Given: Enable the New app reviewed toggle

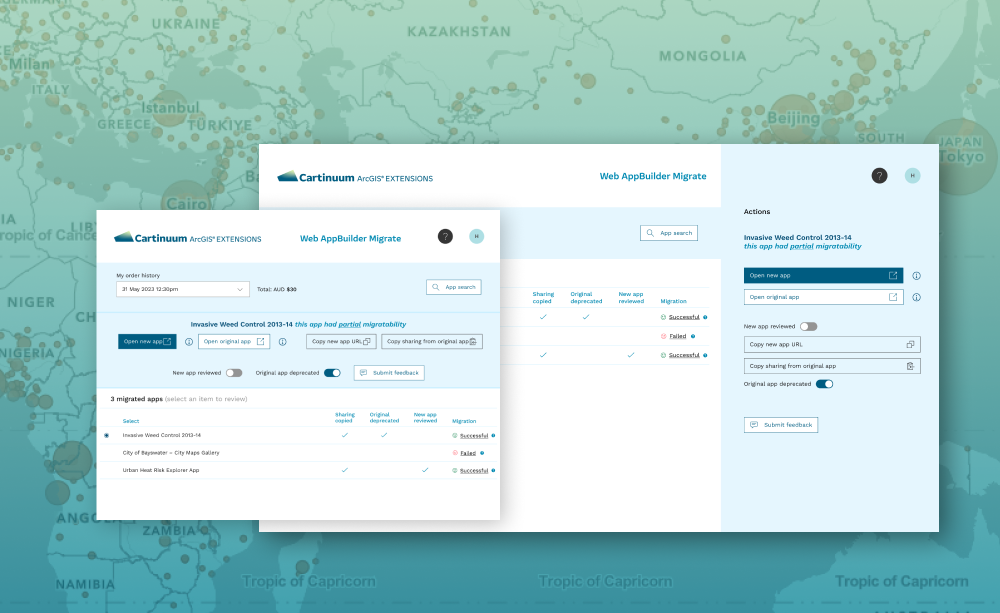Looking at the screenshot, I should tap(235, 372).
